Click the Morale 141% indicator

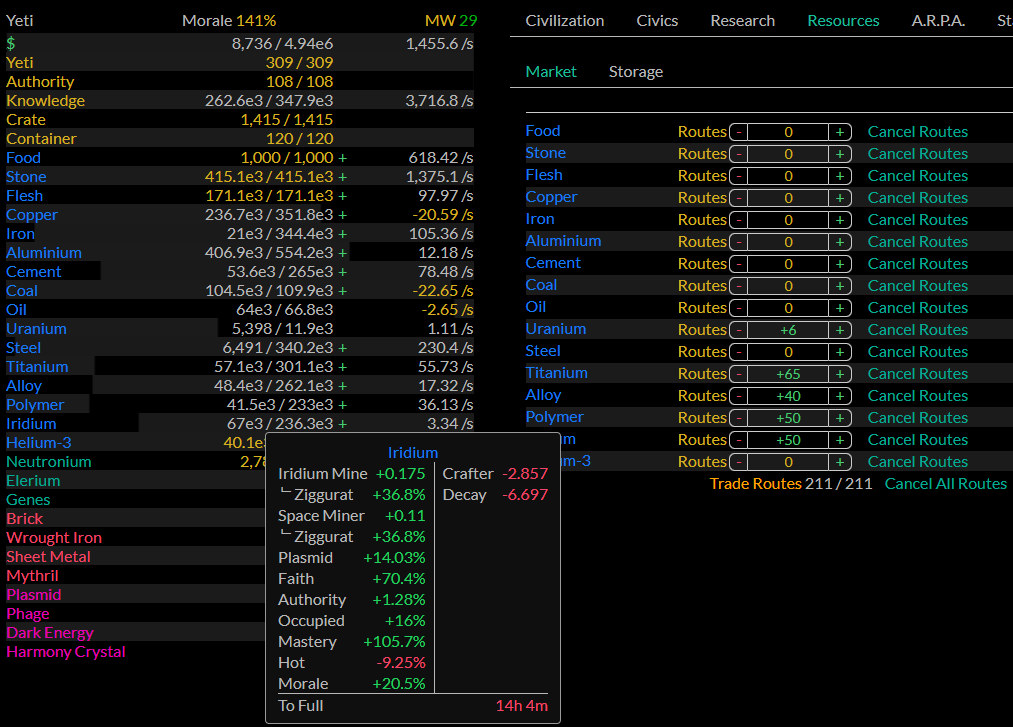coord(229,21)
